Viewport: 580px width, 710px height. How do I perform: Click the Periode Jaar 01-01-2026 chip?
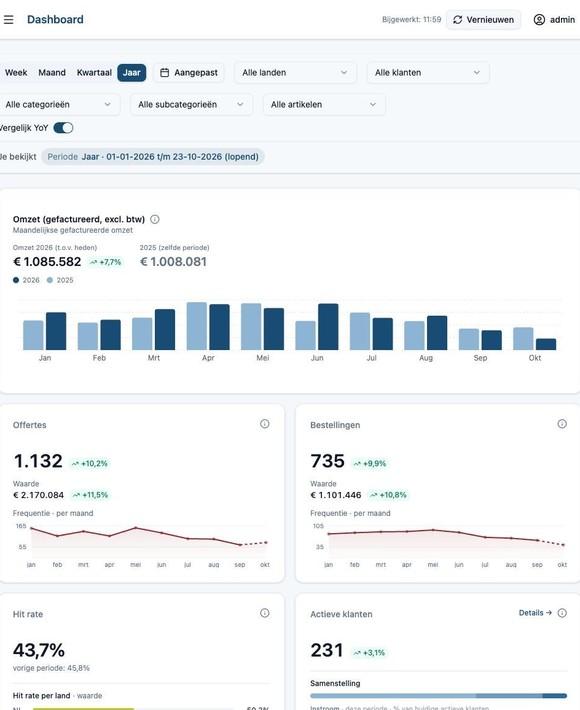click(x=153, y=157)
